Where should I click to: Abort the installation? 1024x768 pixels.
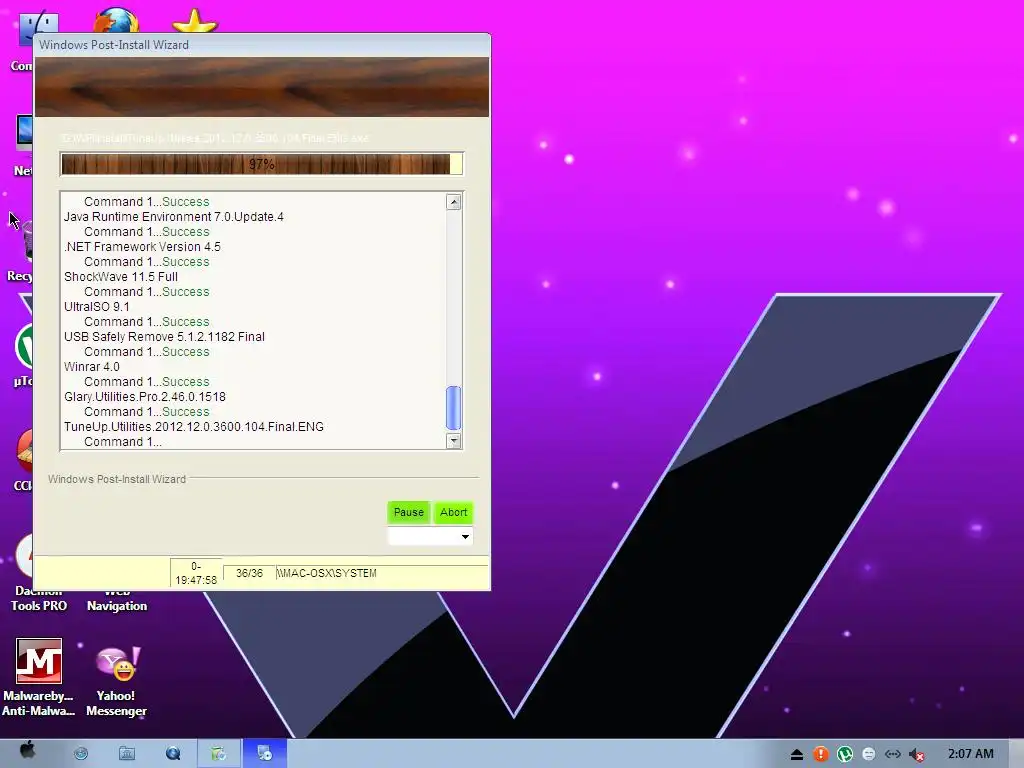coord(453,513)
